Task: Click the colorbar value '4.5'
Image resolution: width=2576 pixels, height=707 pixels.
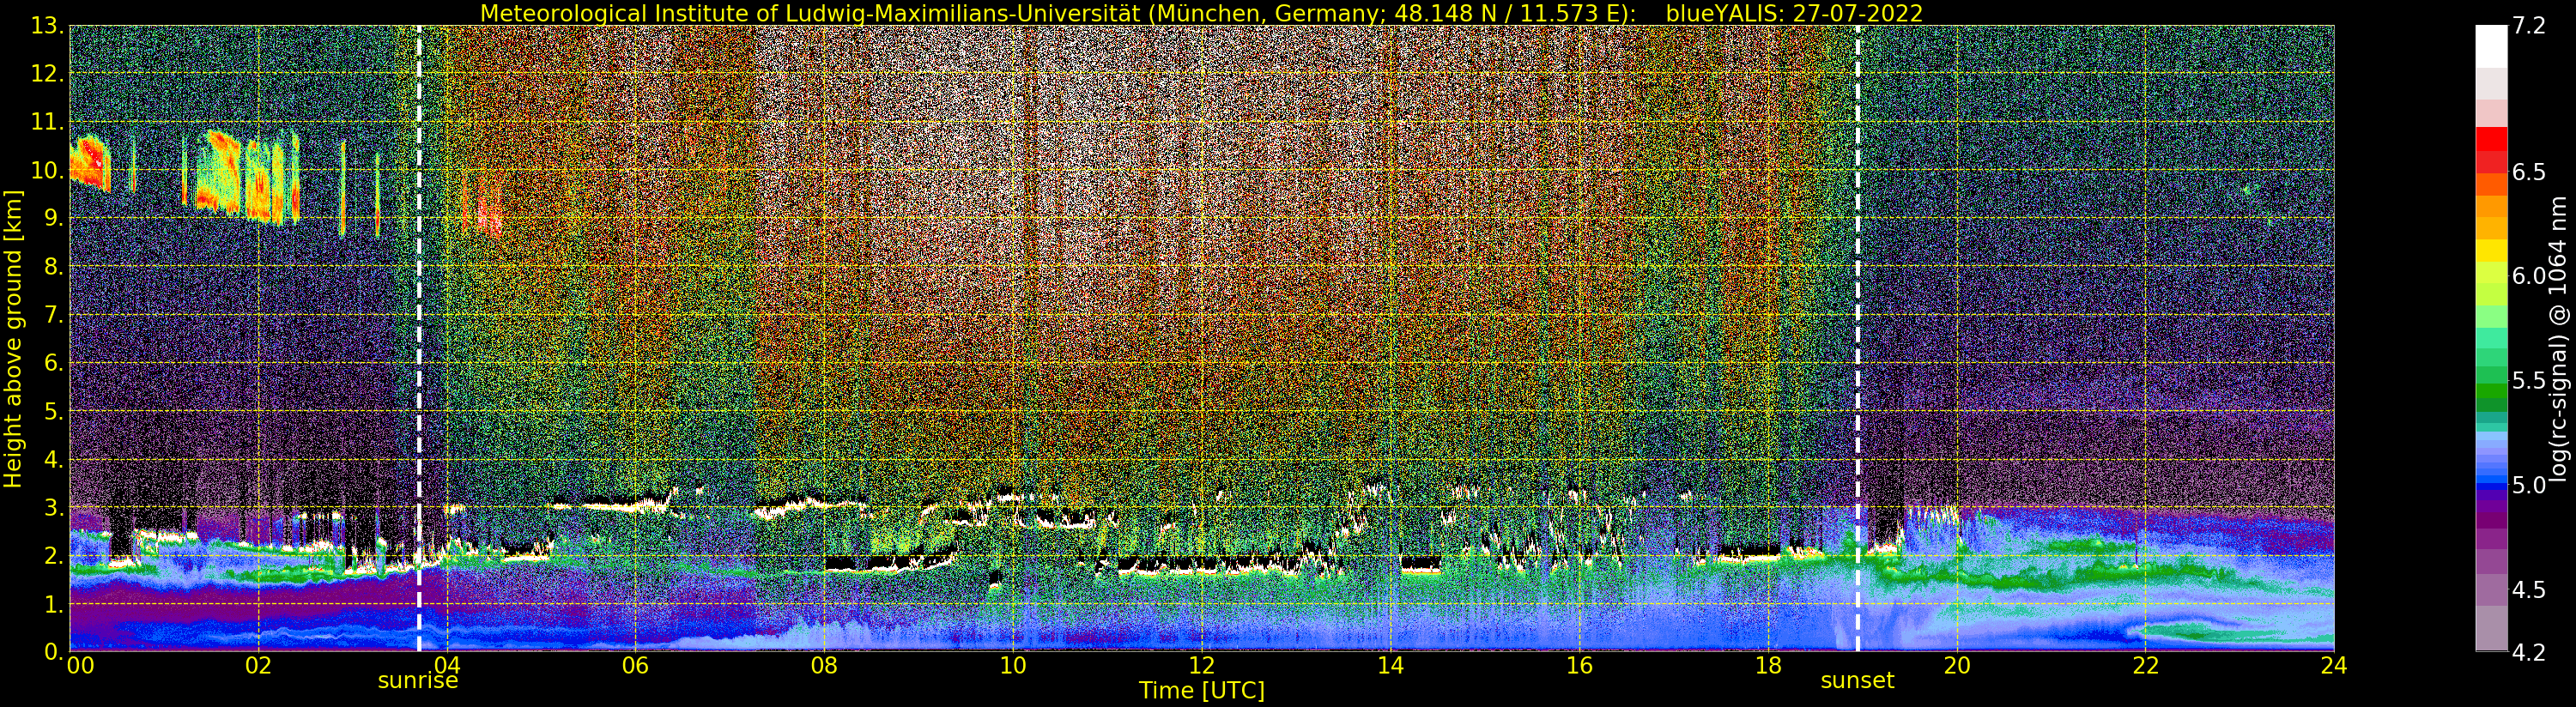Action: 2529,589
